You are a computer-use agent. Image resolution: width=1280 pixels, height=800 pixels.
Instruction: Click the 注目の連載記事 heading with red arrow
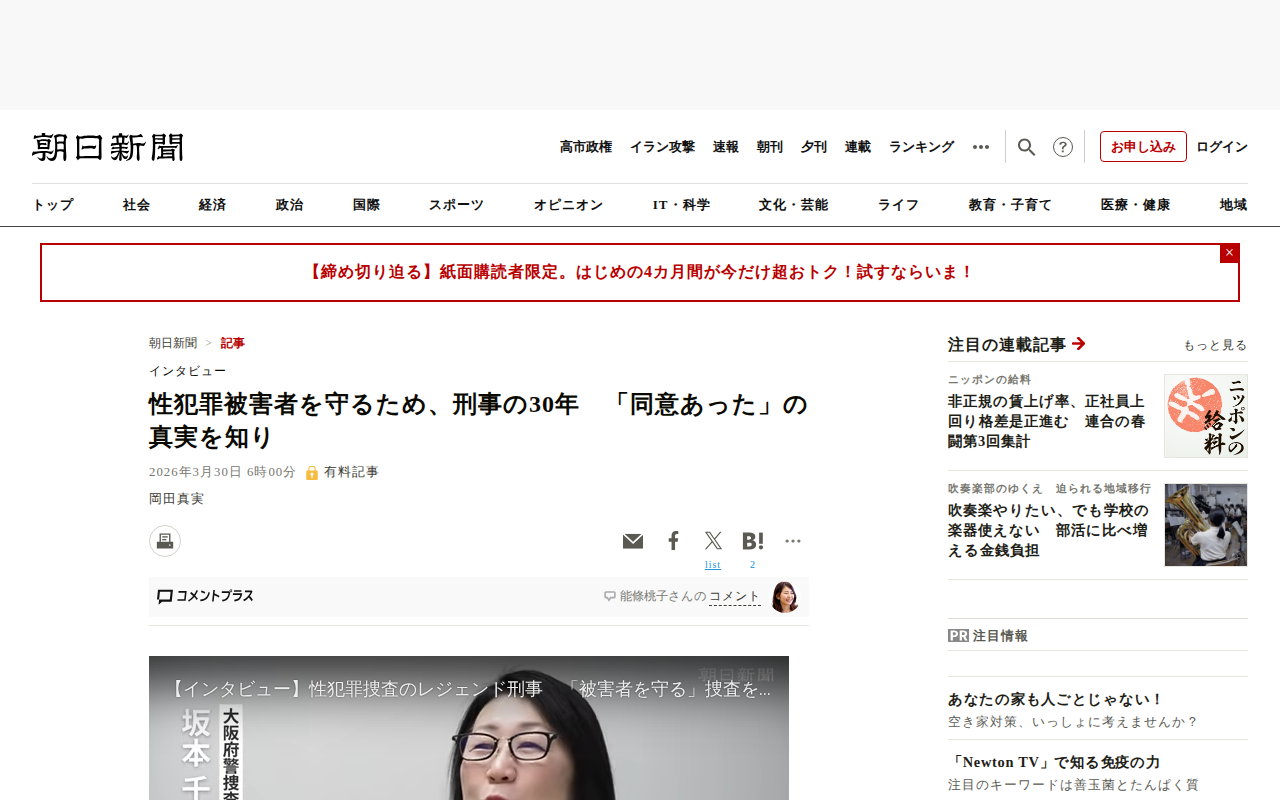coord(1017,345)
